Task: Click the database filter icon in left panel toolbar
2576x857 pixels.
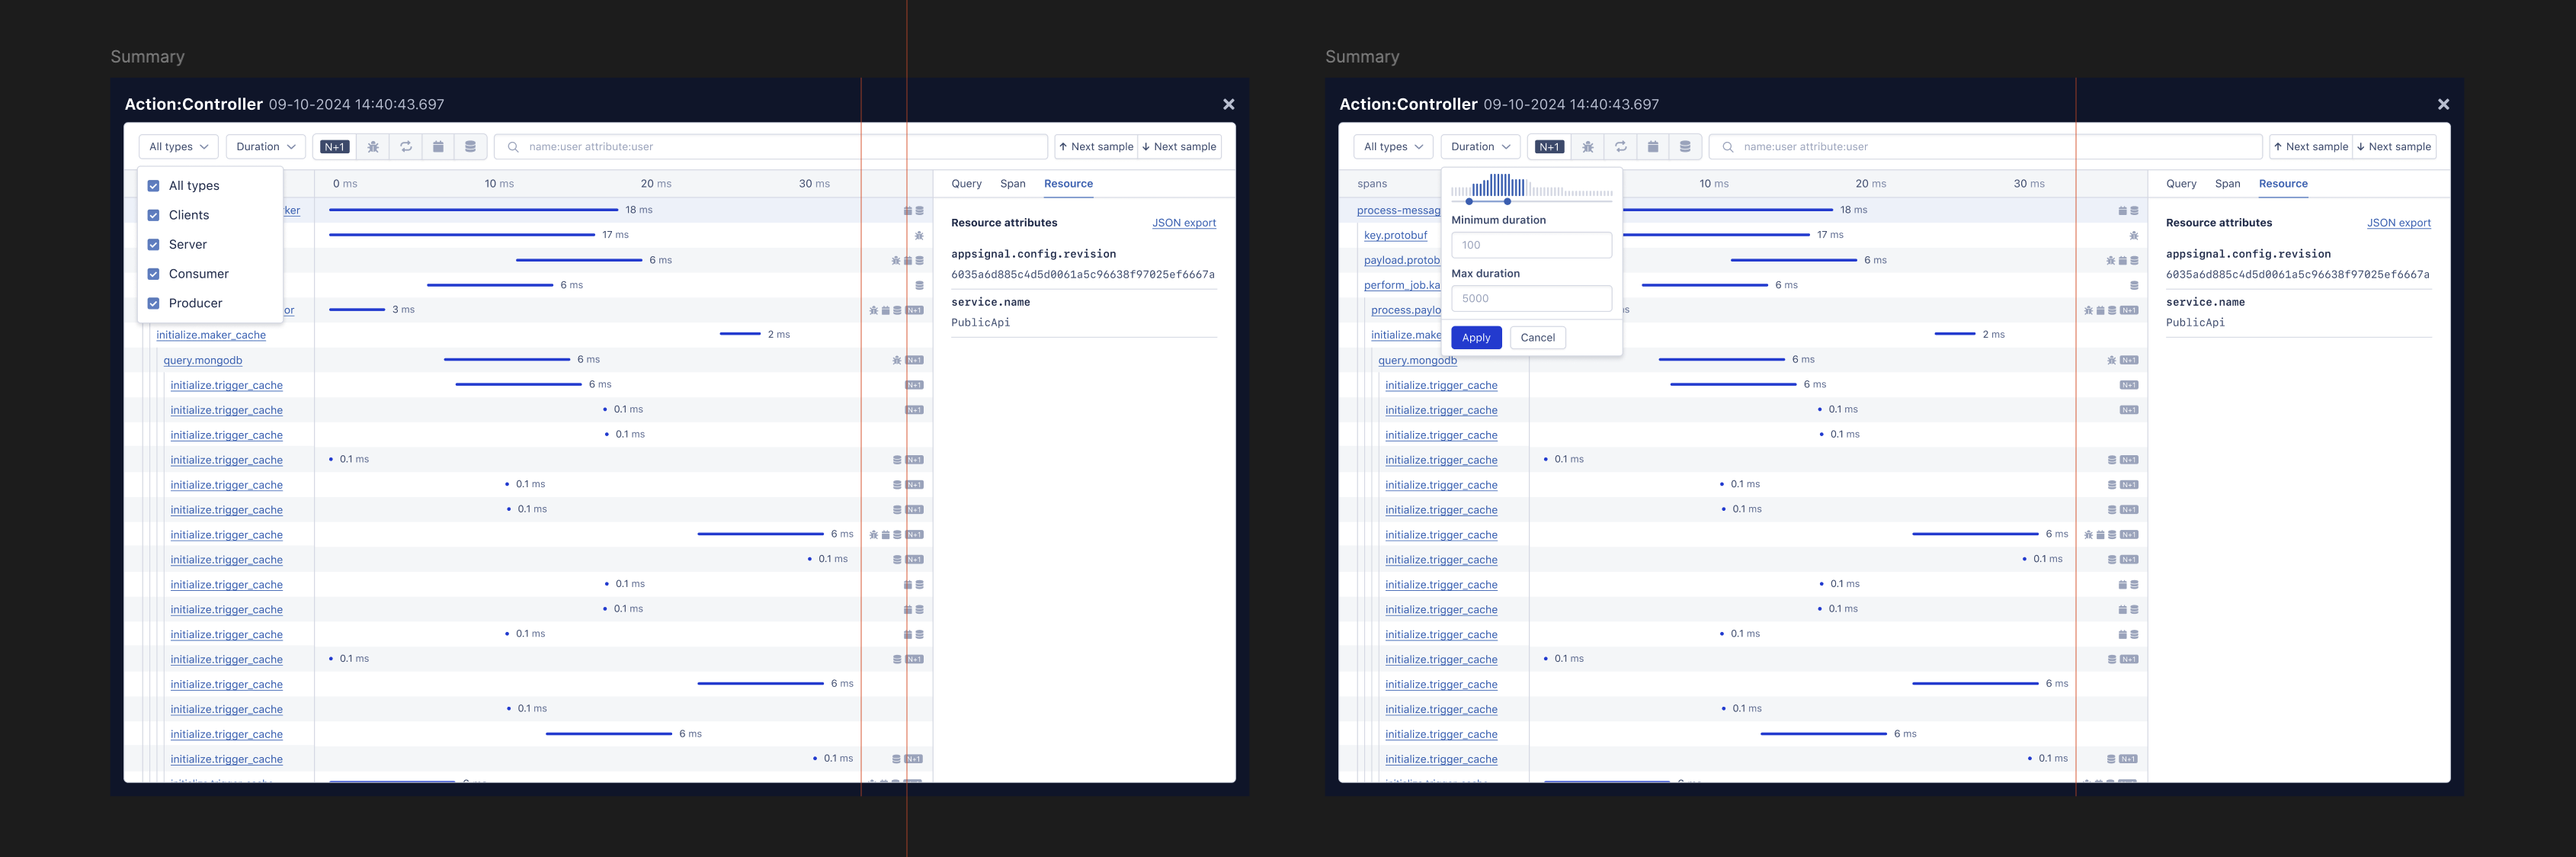Action: (470, 147)
